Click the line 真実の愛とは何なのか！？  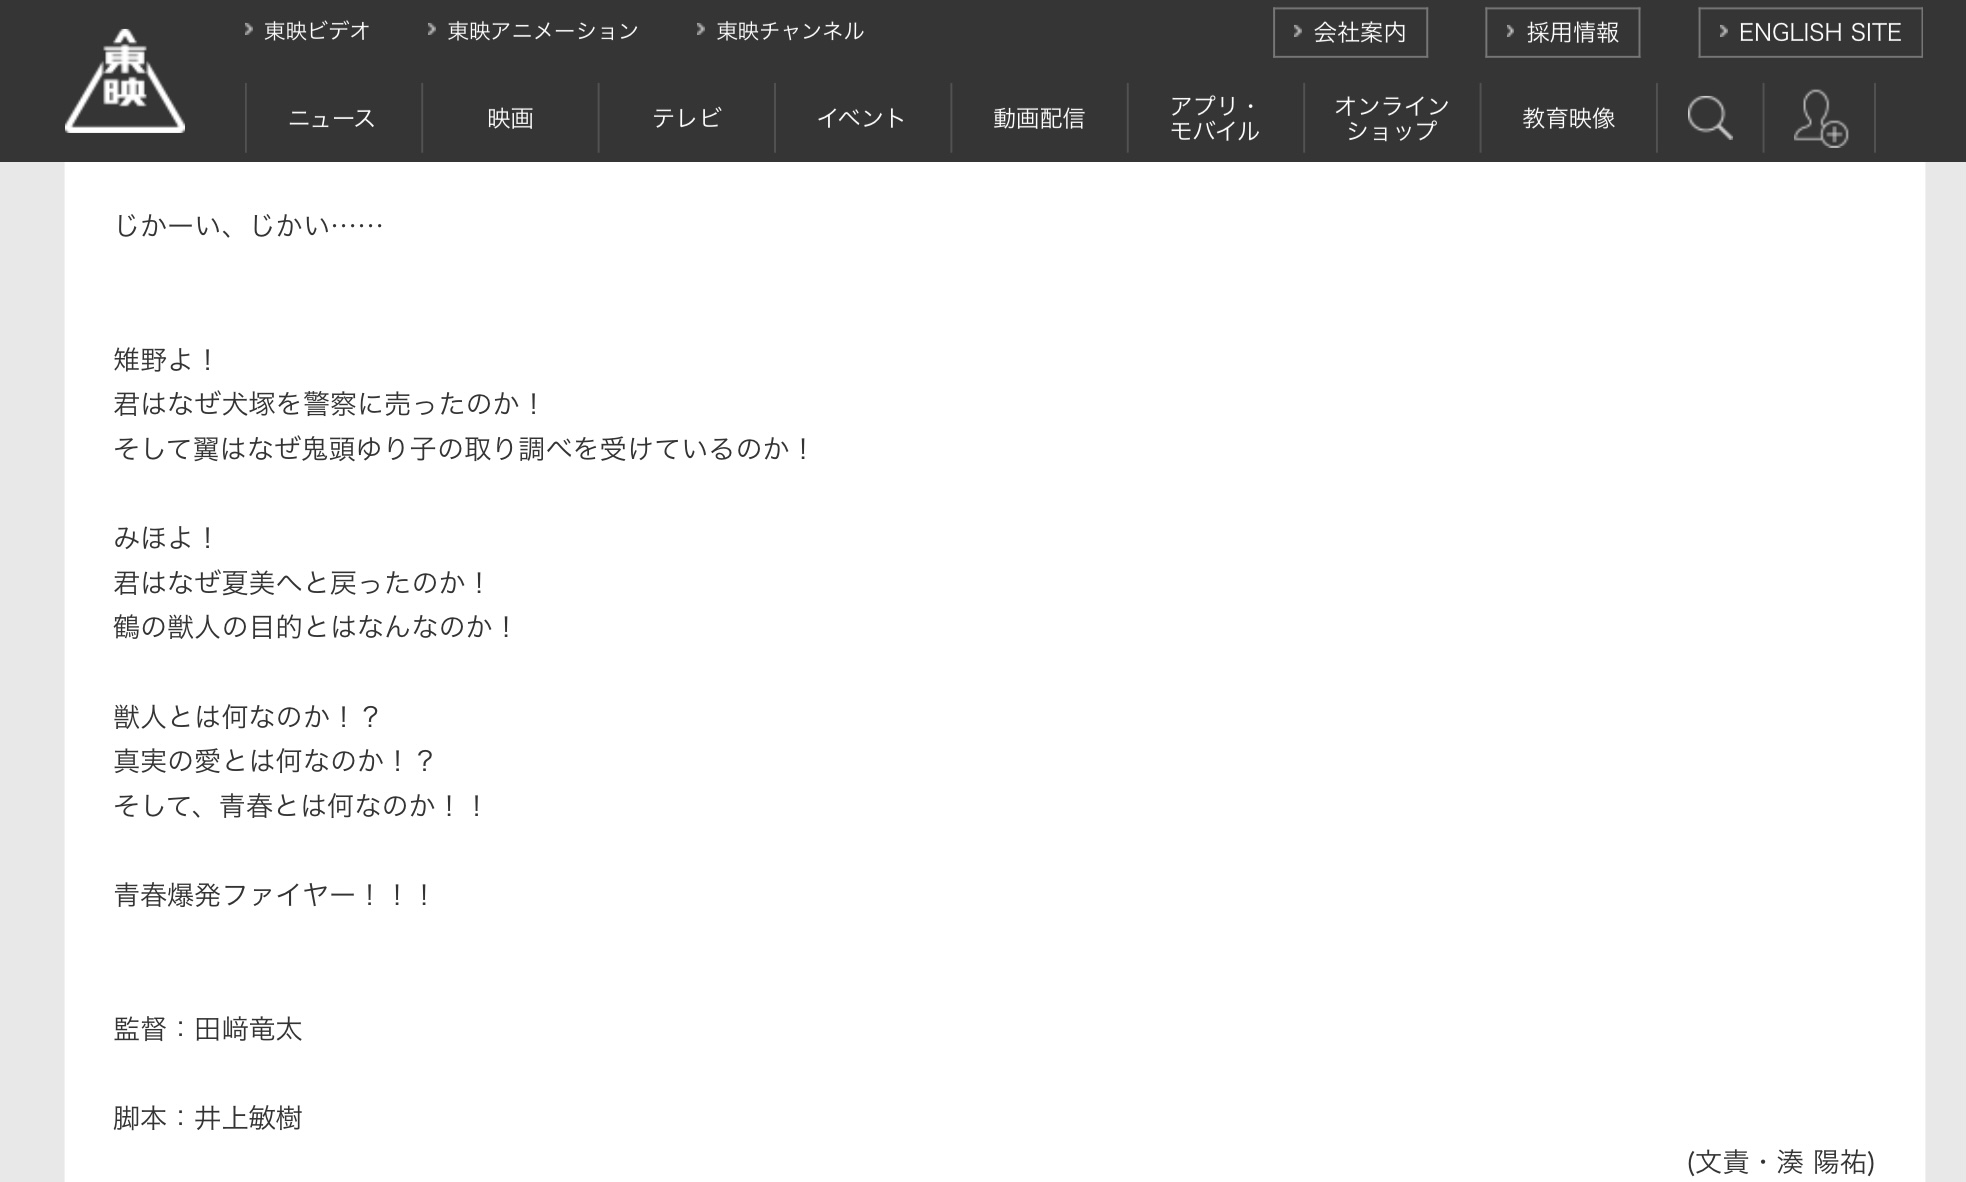(274, 761)
